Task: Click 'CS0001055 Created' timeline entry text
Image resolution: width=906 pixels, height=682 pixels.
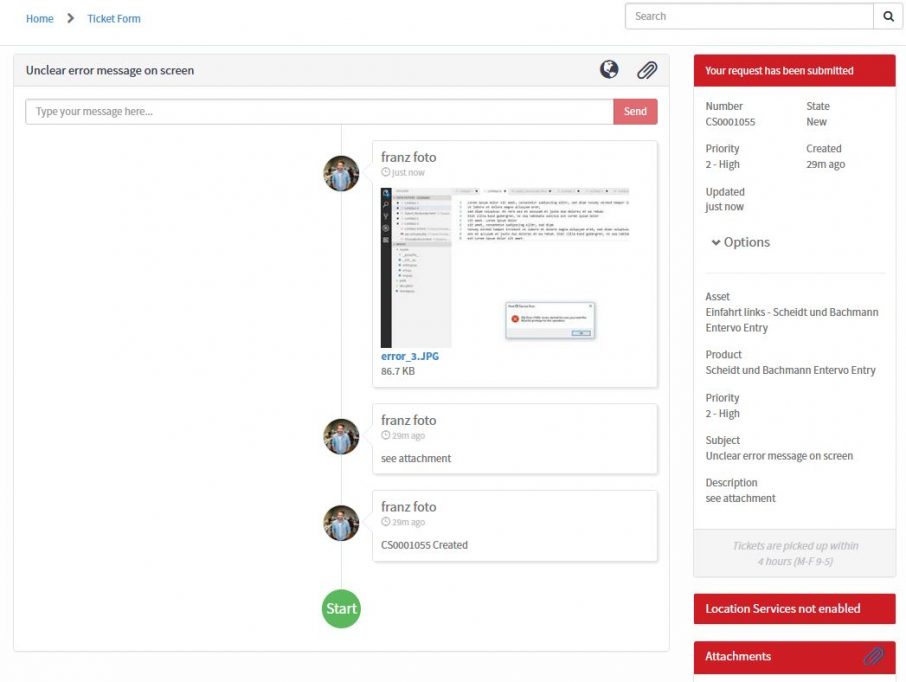Action: tap(424, 545)
